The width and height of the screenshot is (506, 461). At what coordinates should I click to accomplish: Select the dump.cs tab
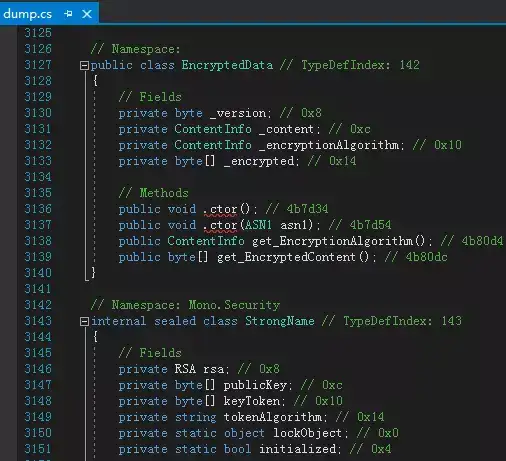click(28, 14)
